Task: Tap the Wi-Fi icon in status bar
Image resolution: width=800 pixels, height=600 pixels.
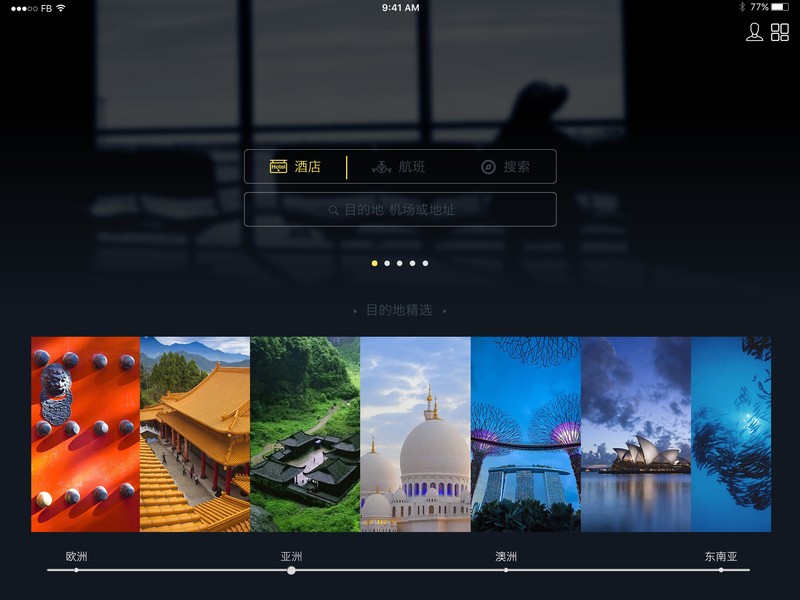Action: click(61, 8)
